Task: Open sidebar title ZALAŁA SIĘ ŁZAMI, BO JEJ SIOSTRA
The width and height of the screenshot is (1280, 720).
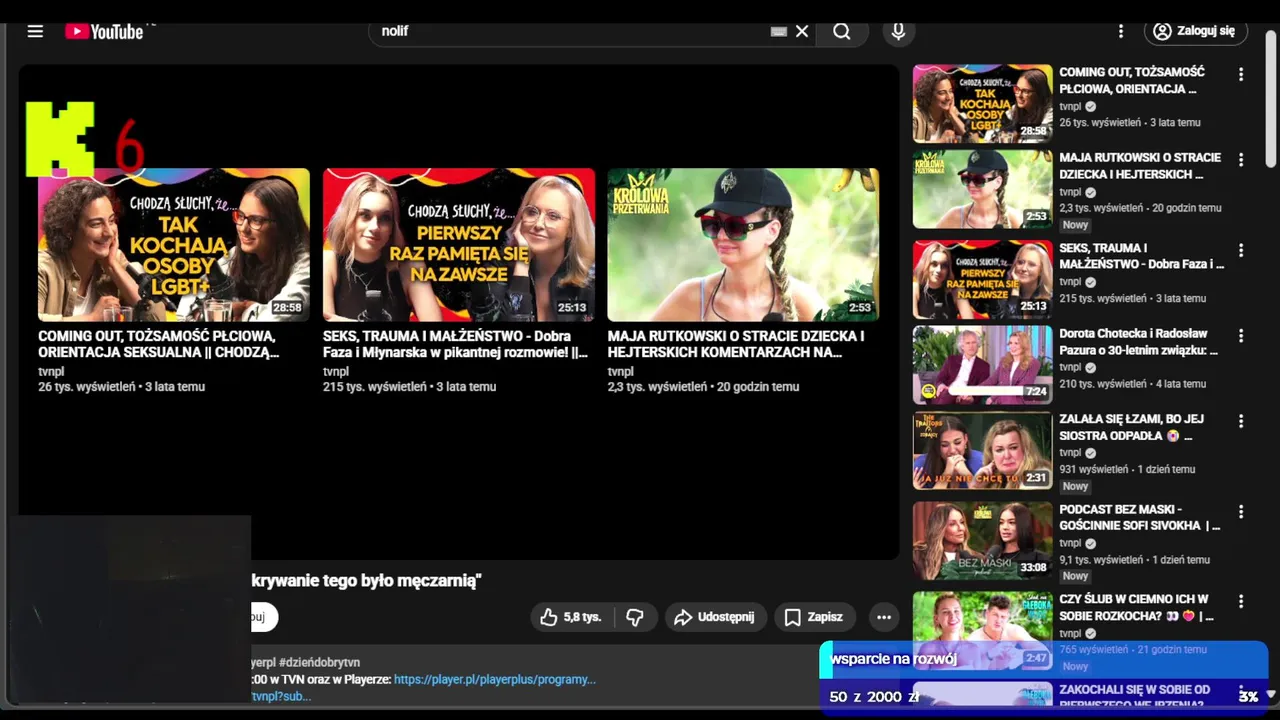Action: pyautogui.click(x=1132, y=428)
